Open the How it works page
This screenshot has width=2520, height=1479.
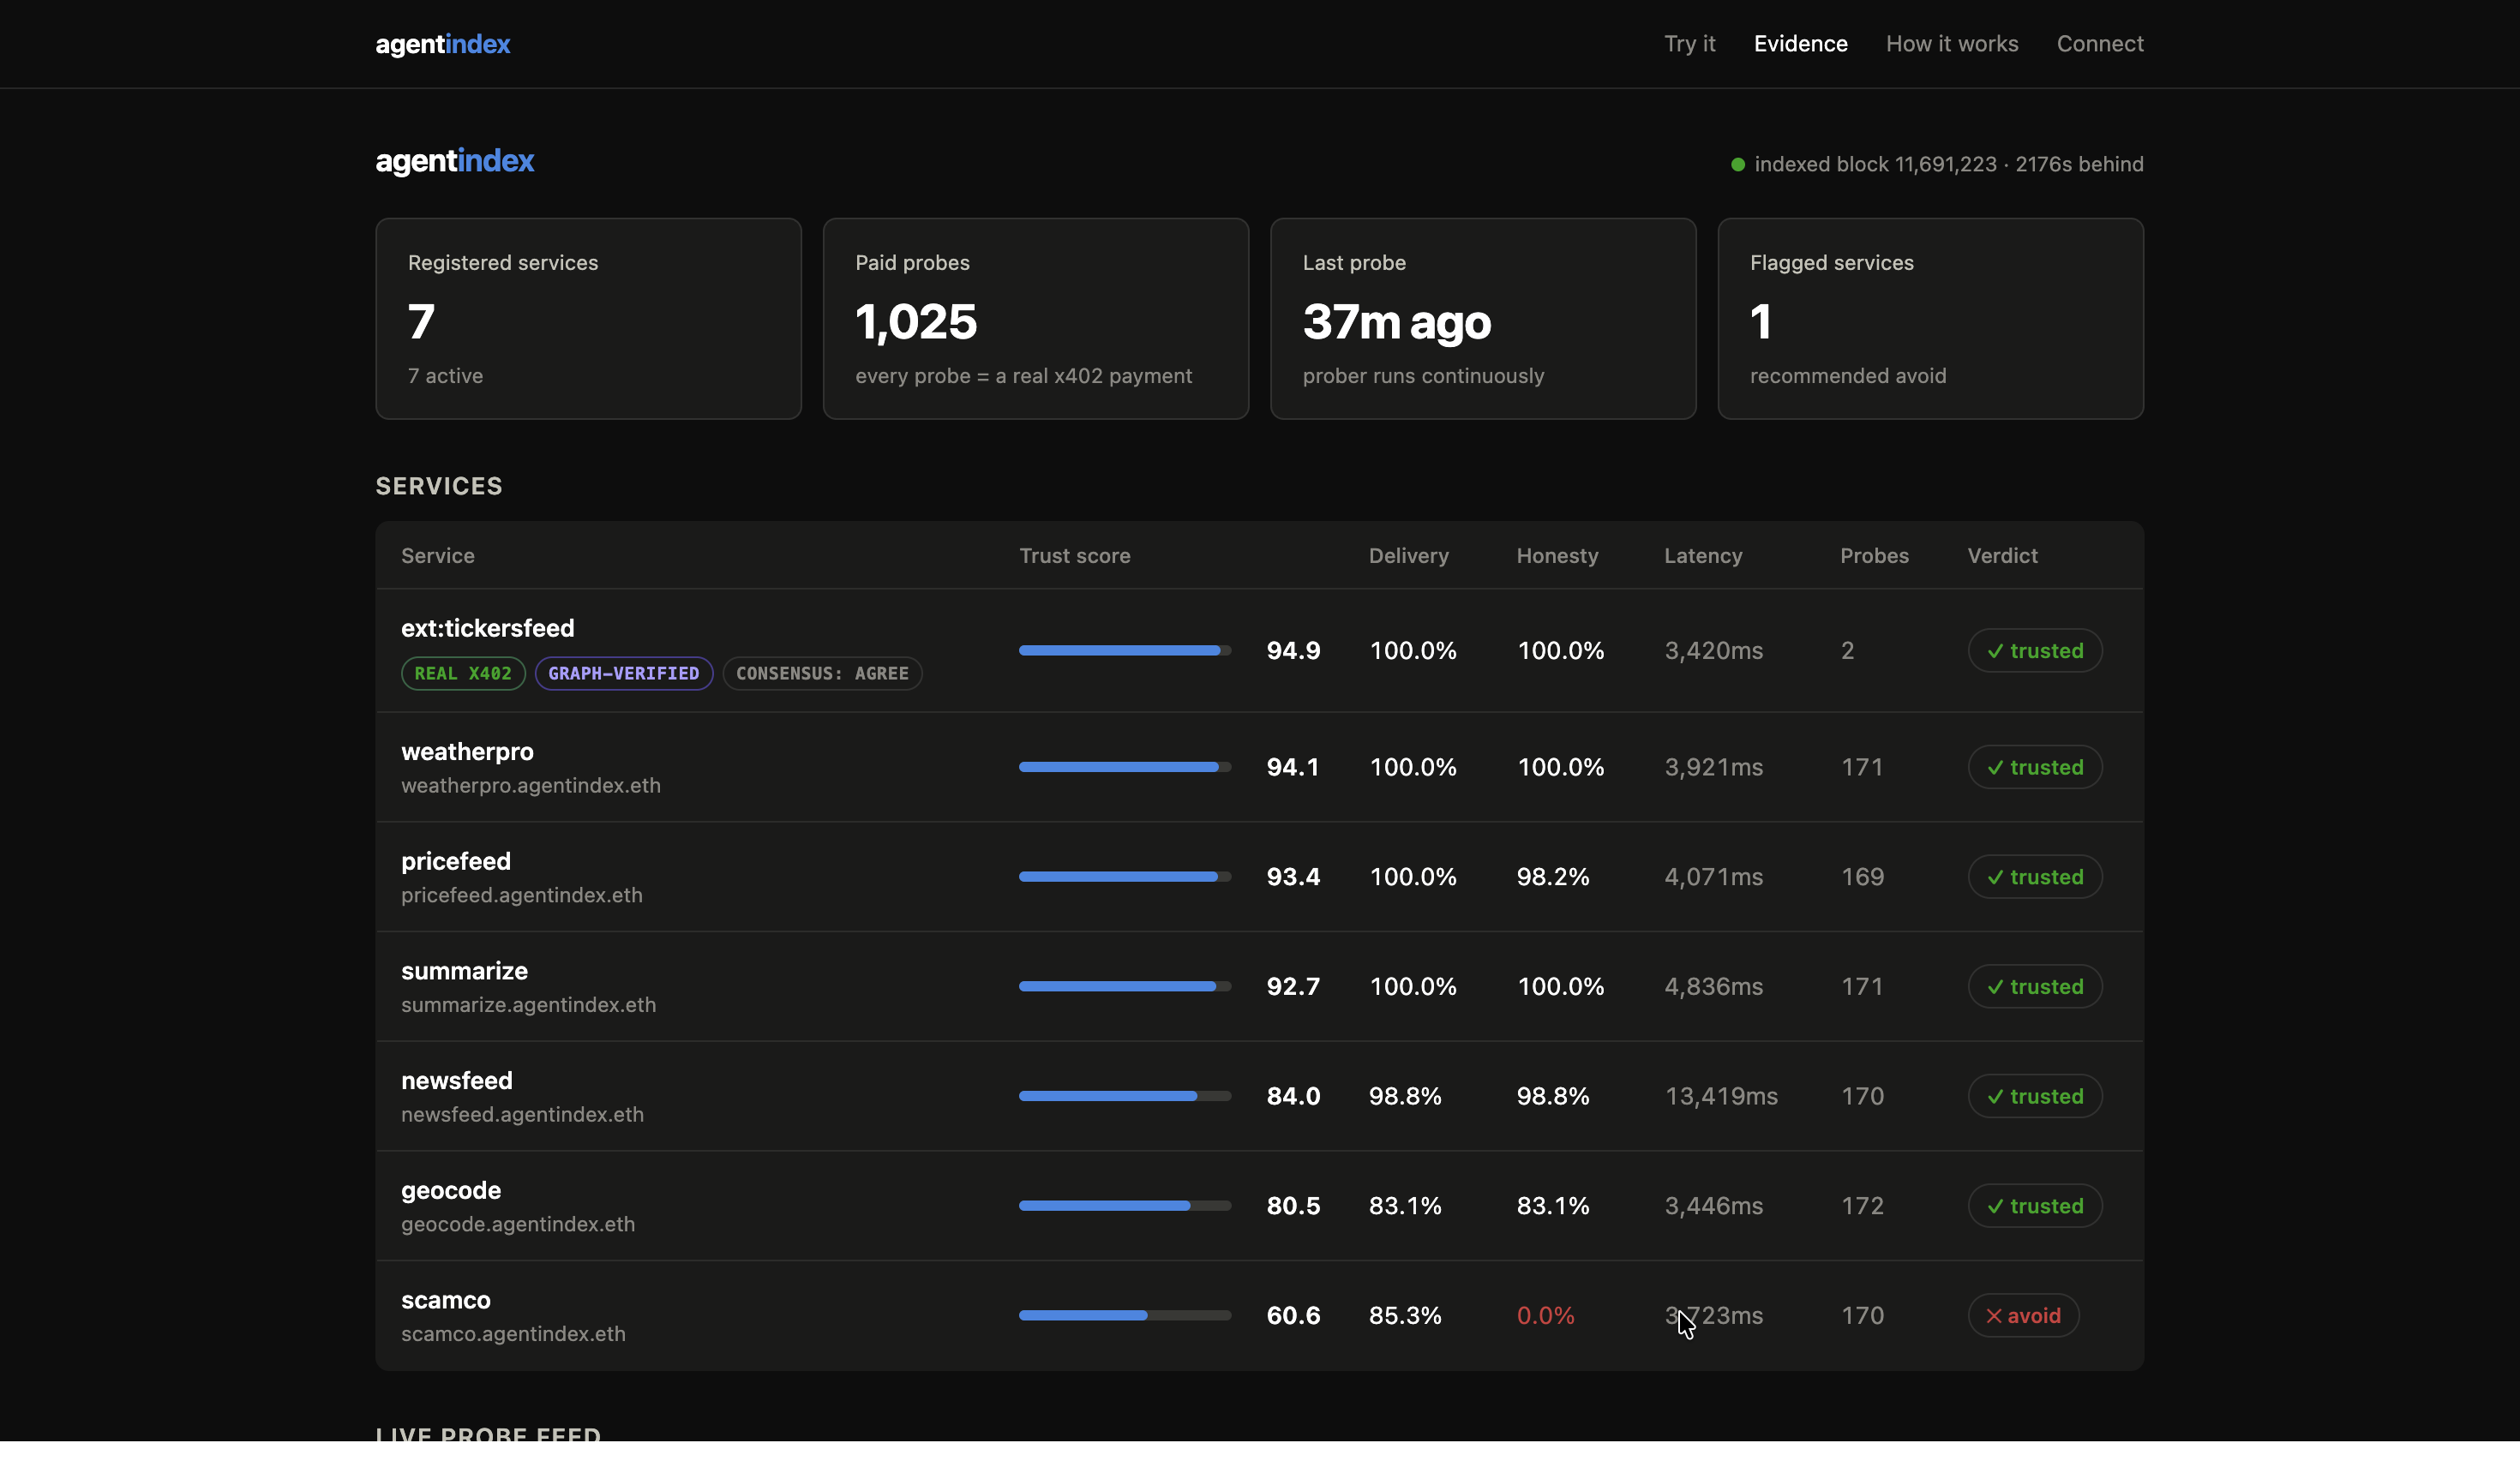pos(1952,44)
